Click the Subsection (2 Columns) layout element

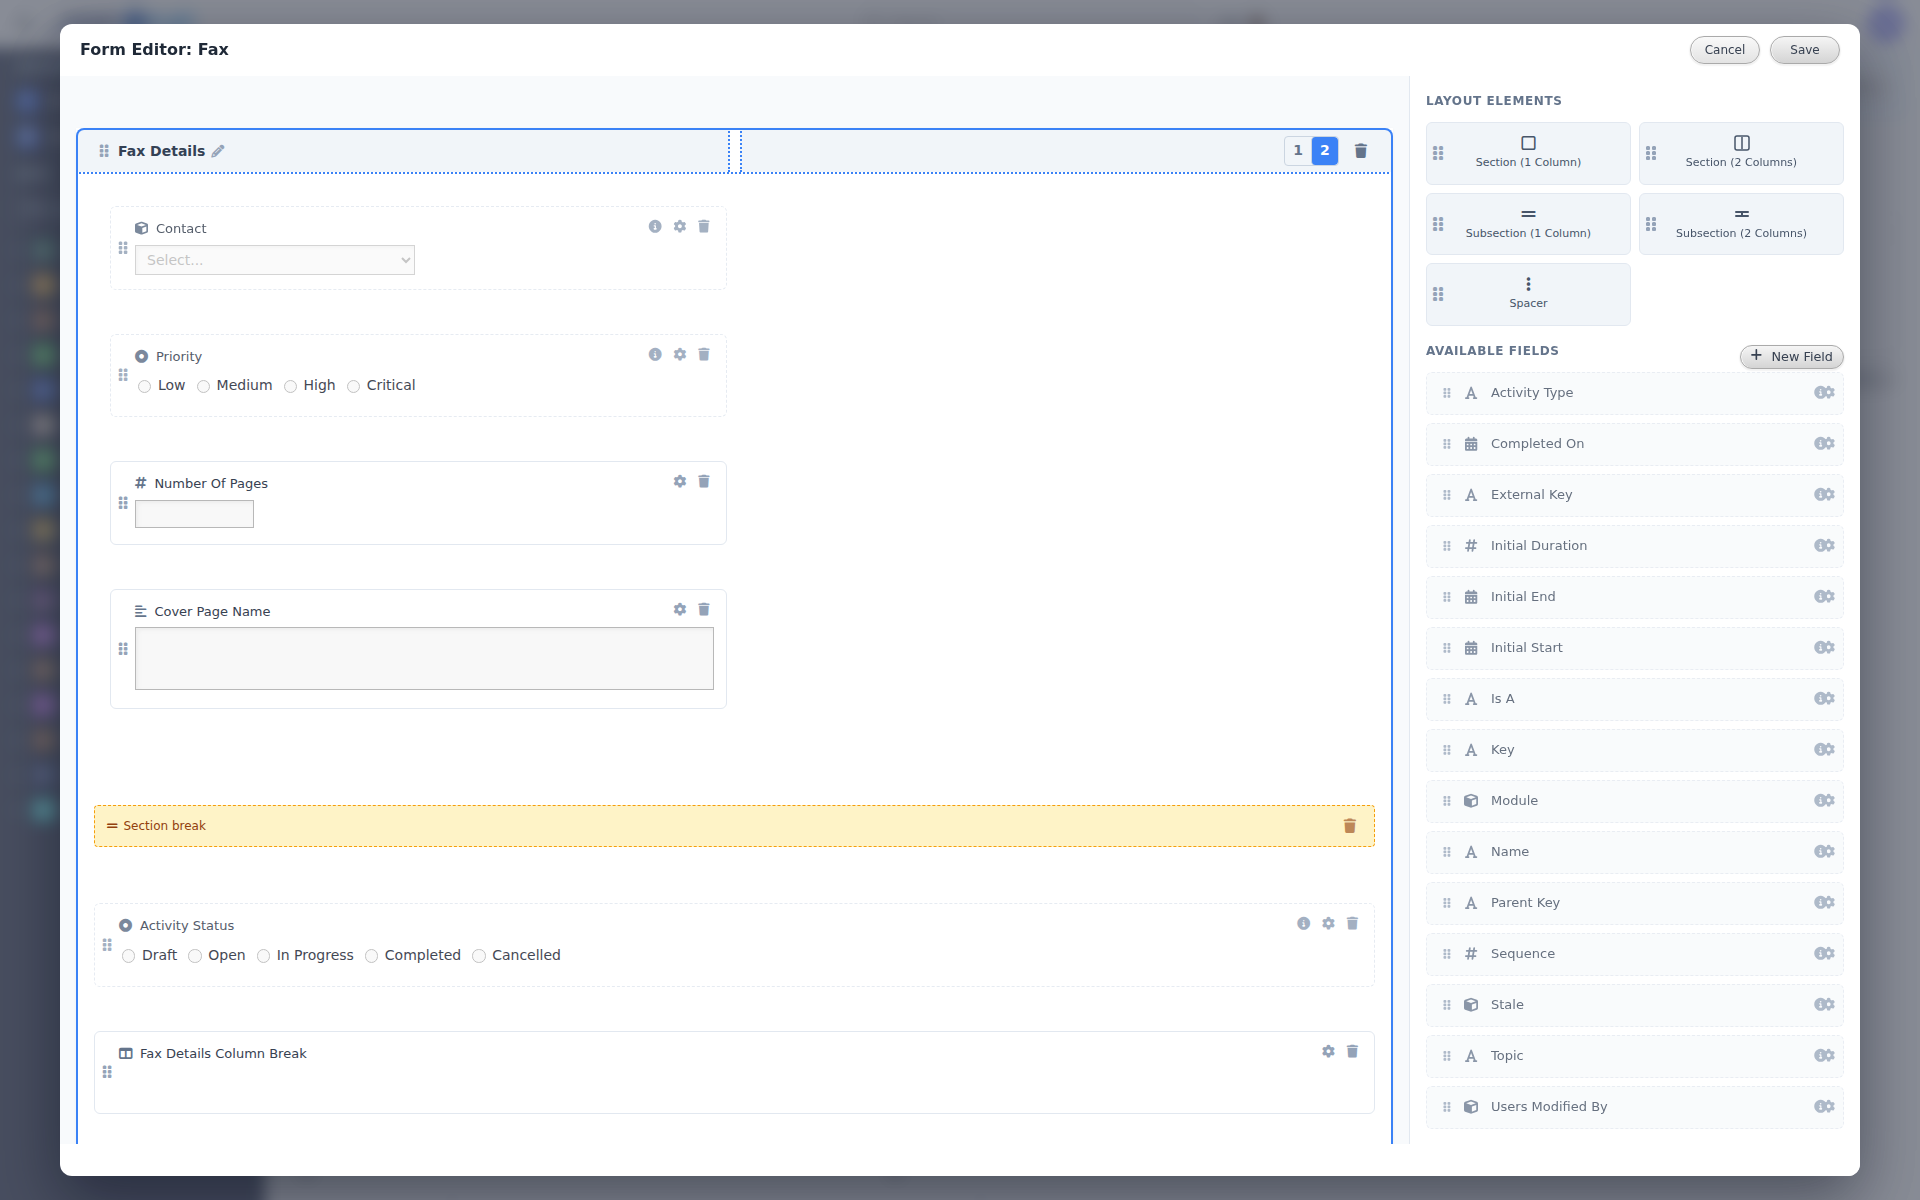(1741, 224)
